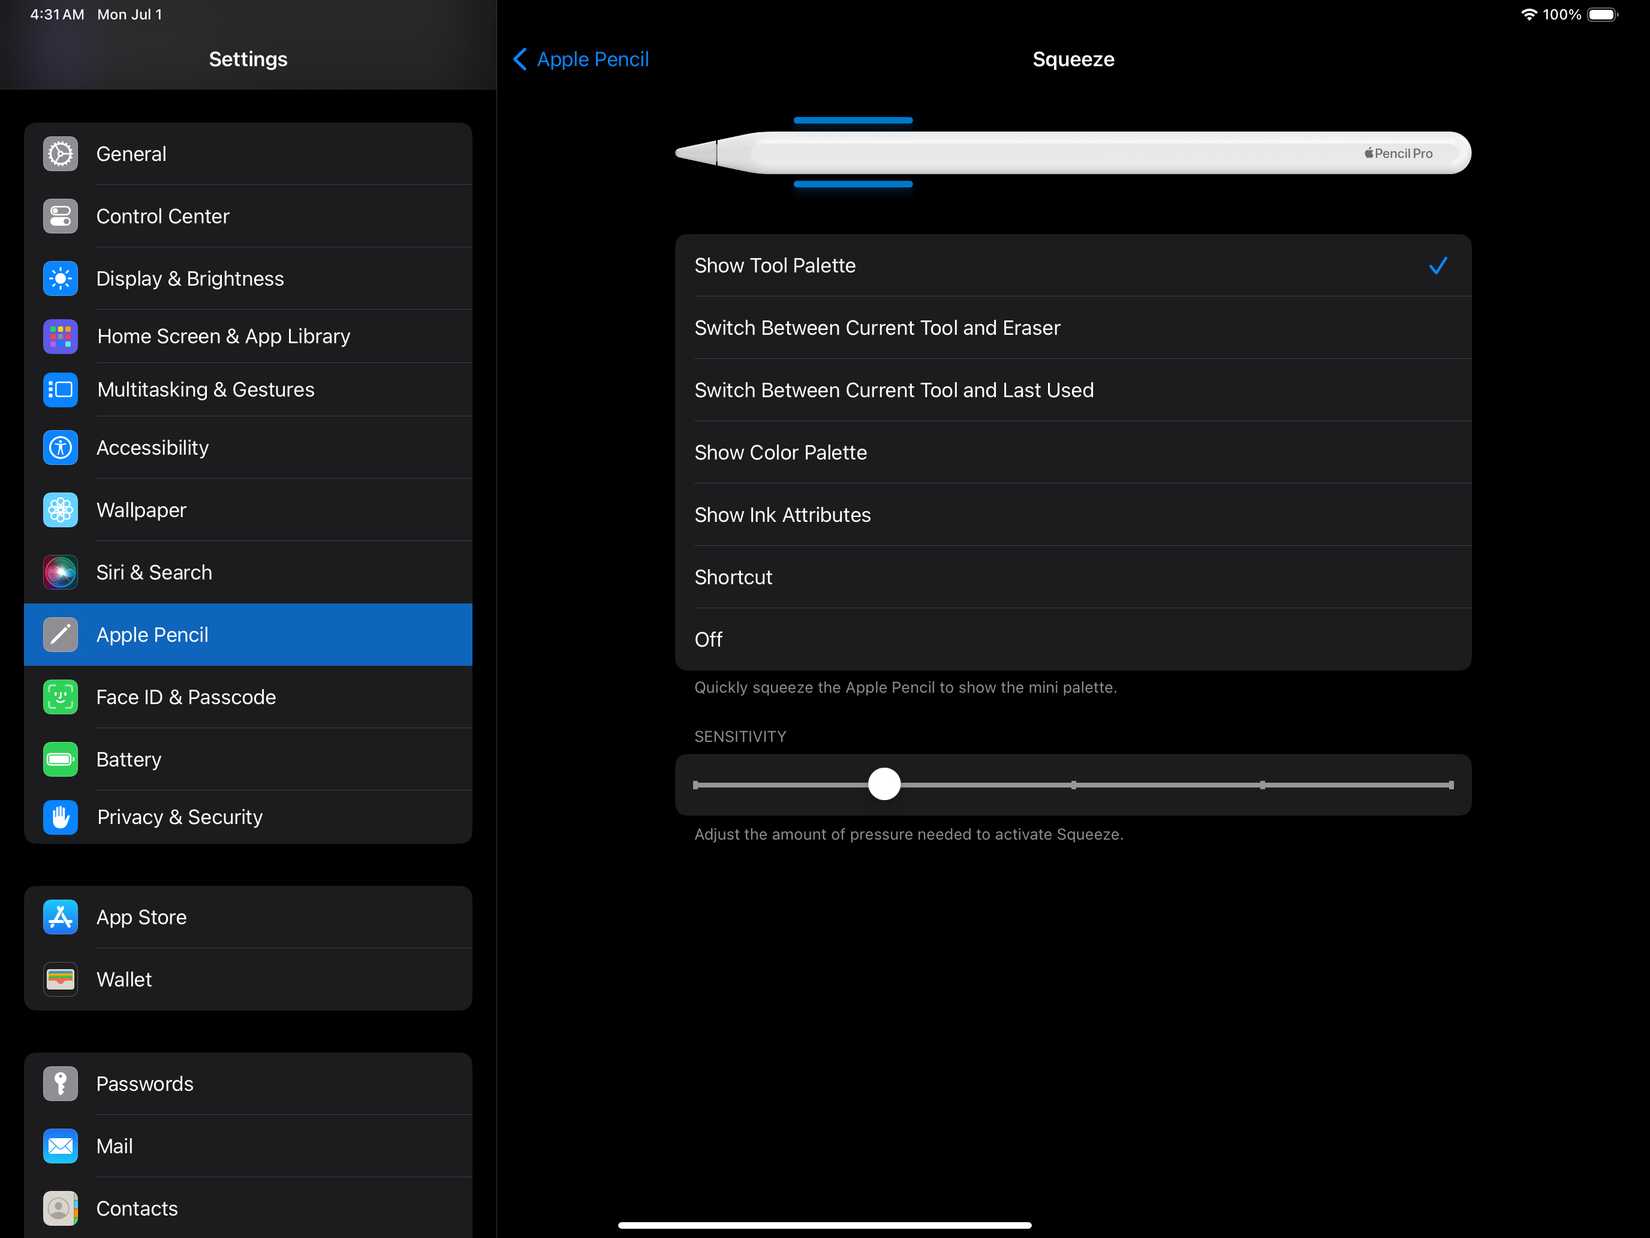Image resolution: width=1650 pixels, height=1238 pixels.
Task: Click the App Store icon
Action: (61, 917)
